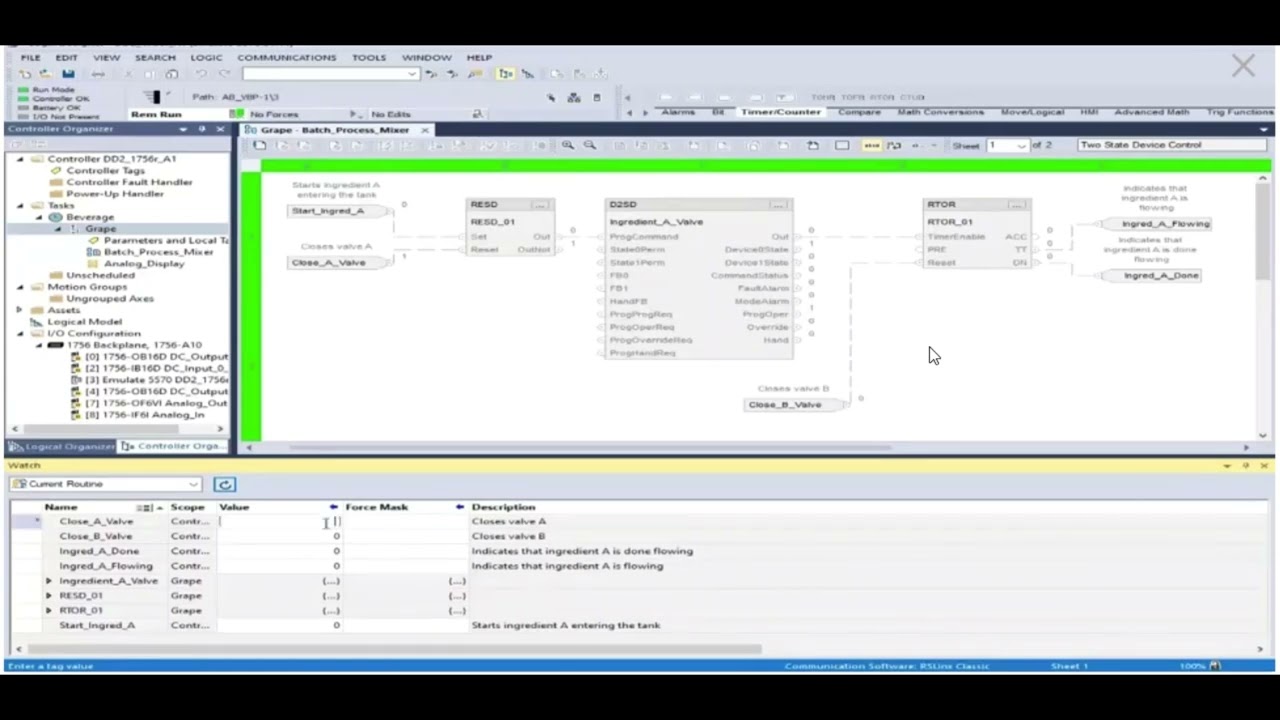
Task: Click the refresh icon in Watch pane
Action: 225,484
